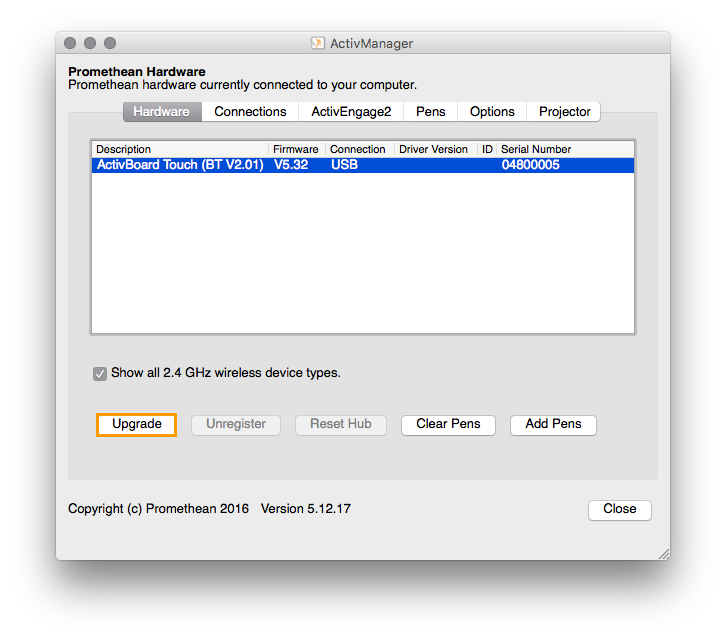Screen dimensions: 726x640
Task: Click the Add Pens button
Action: 553,425
